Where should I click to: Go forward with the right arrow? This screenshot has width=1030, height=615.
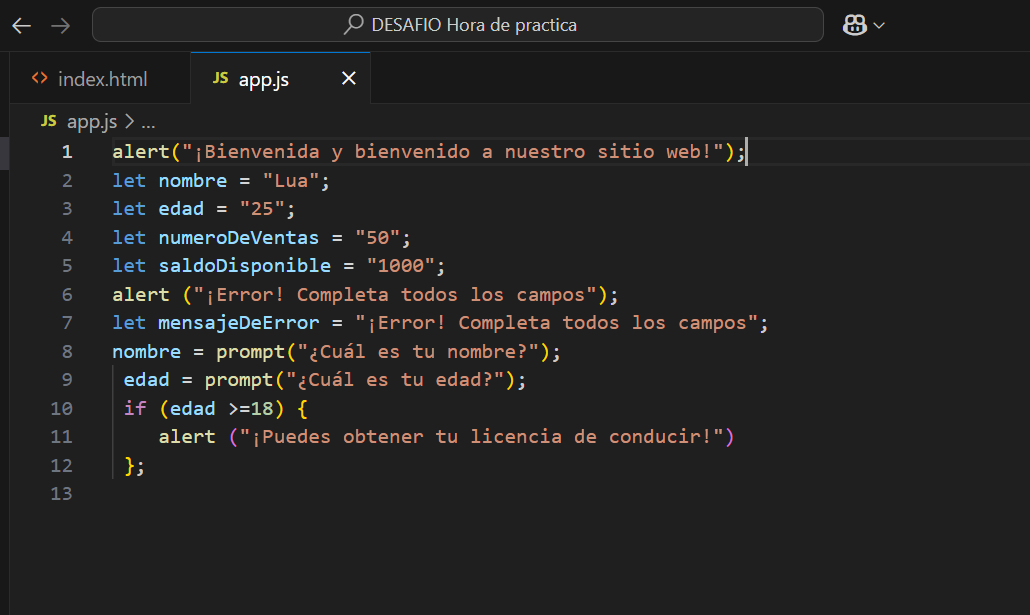(x=60, y=26)
